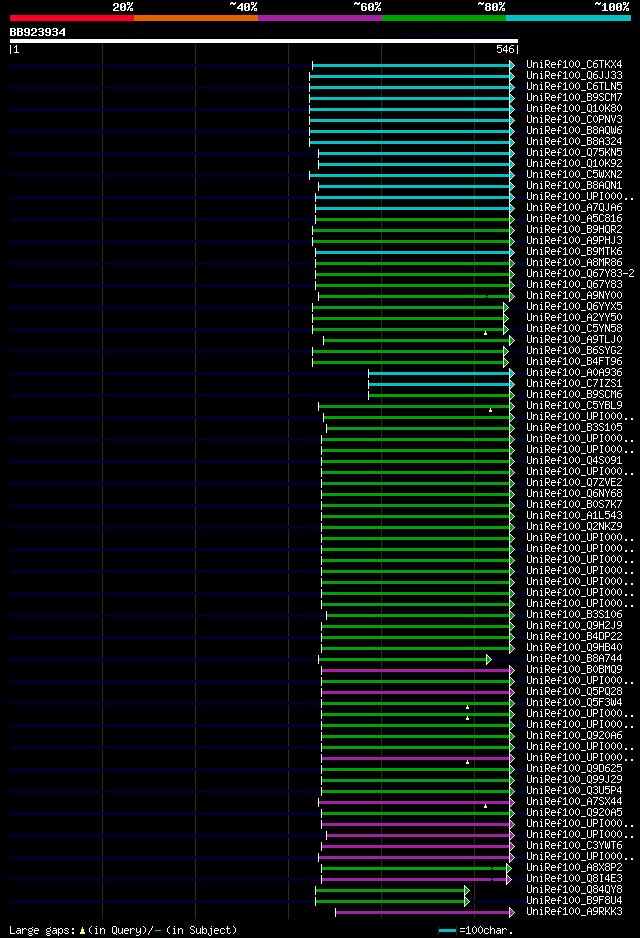Click the UniRef100_Q10K80 label

pyautogui.click(x=574, y=108)
